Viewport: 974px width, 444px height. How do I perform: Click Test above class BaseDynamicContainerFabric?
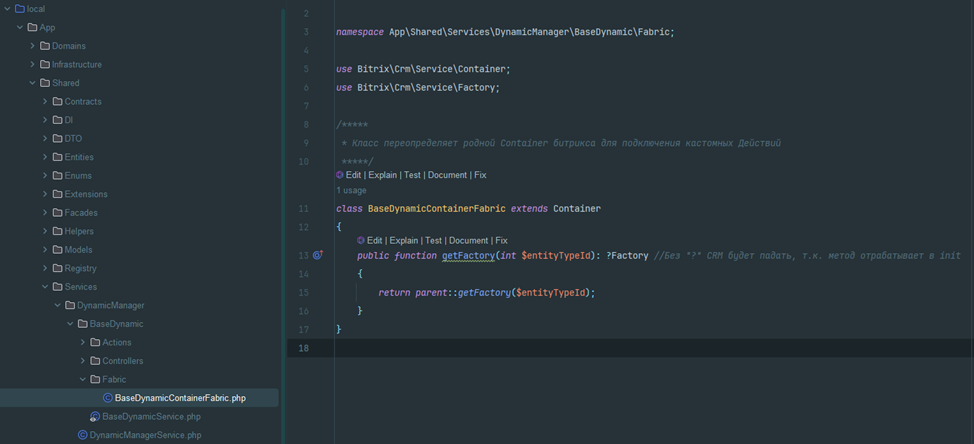point(412,175)
